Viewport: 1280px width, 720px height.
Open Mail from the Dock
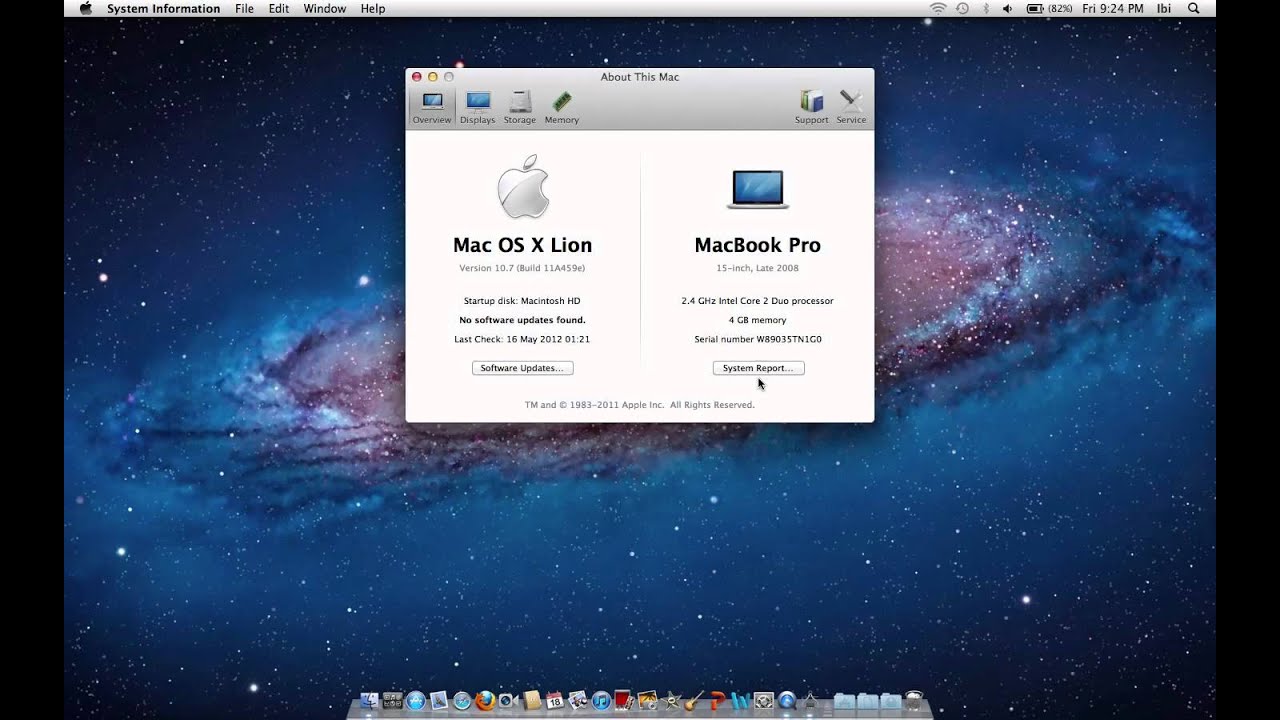pos(439,701)
